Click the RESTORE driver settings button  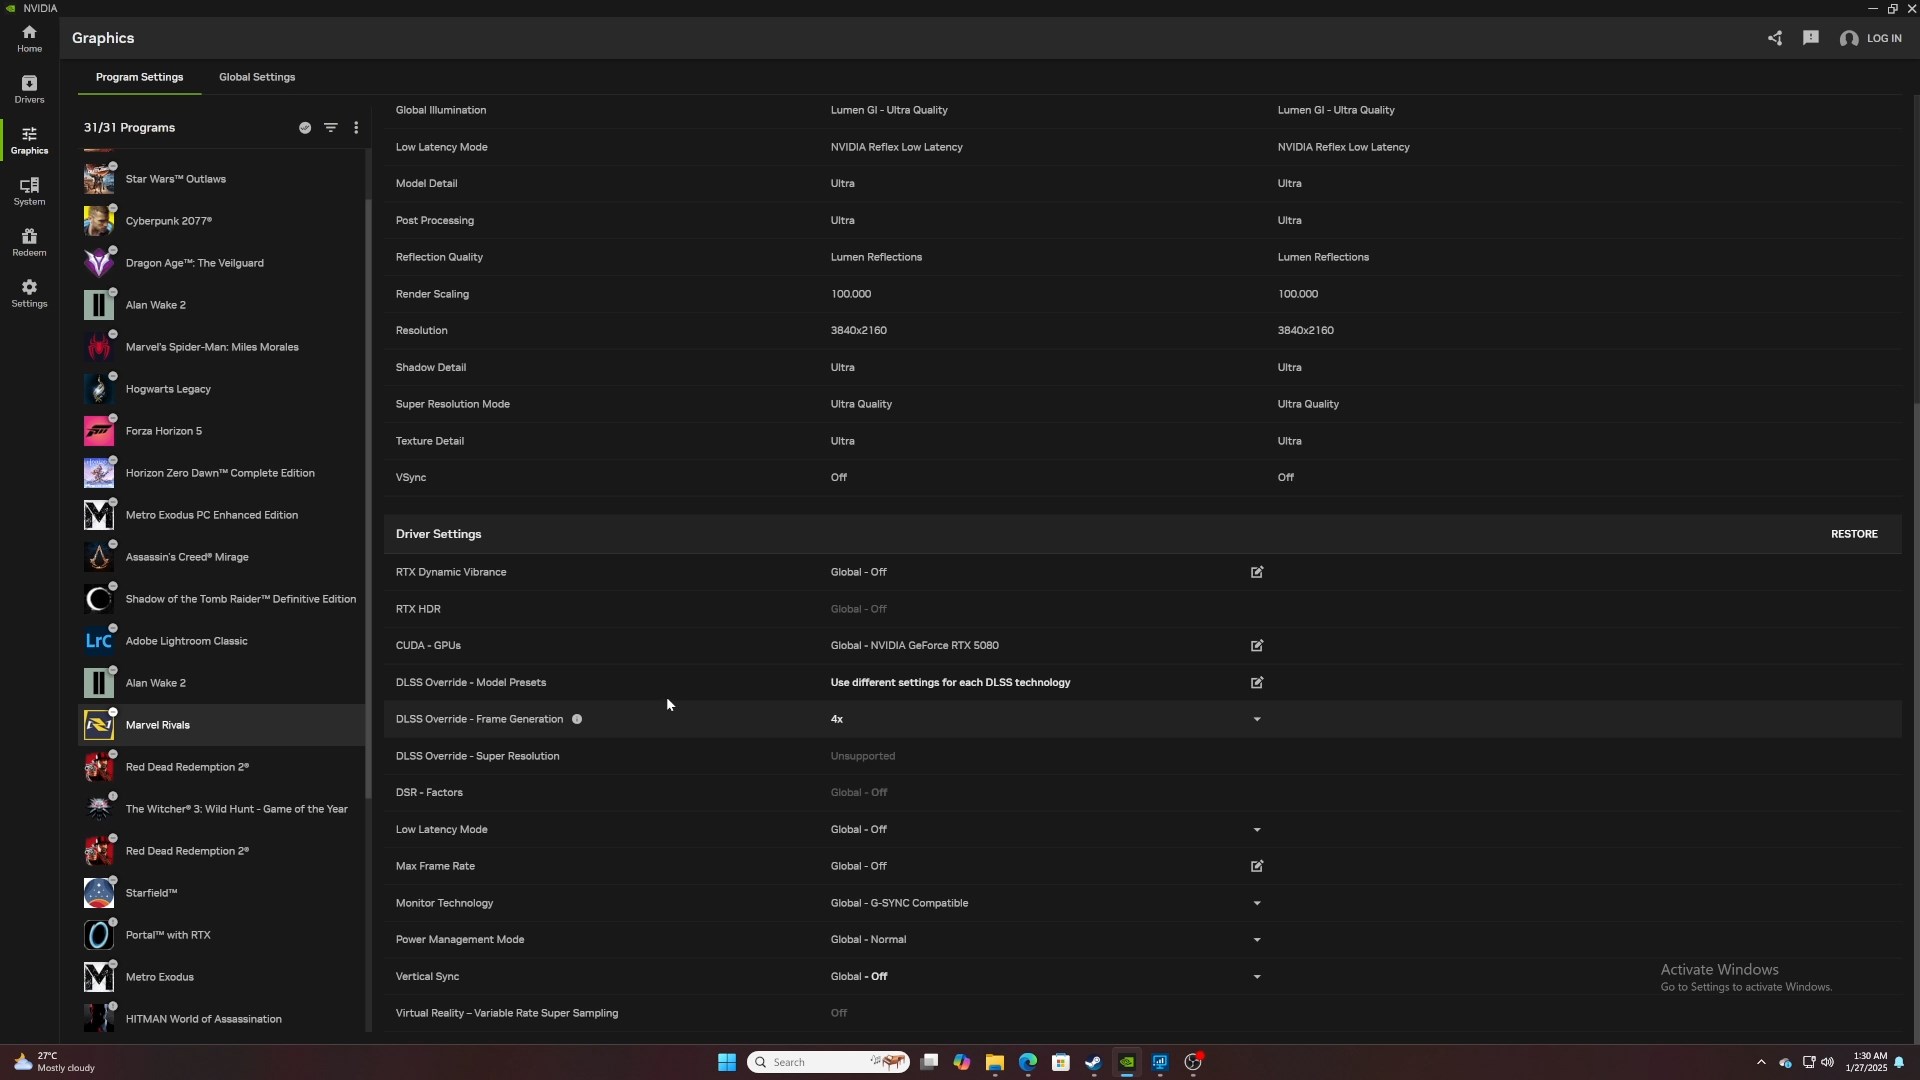click(1853, 534)
